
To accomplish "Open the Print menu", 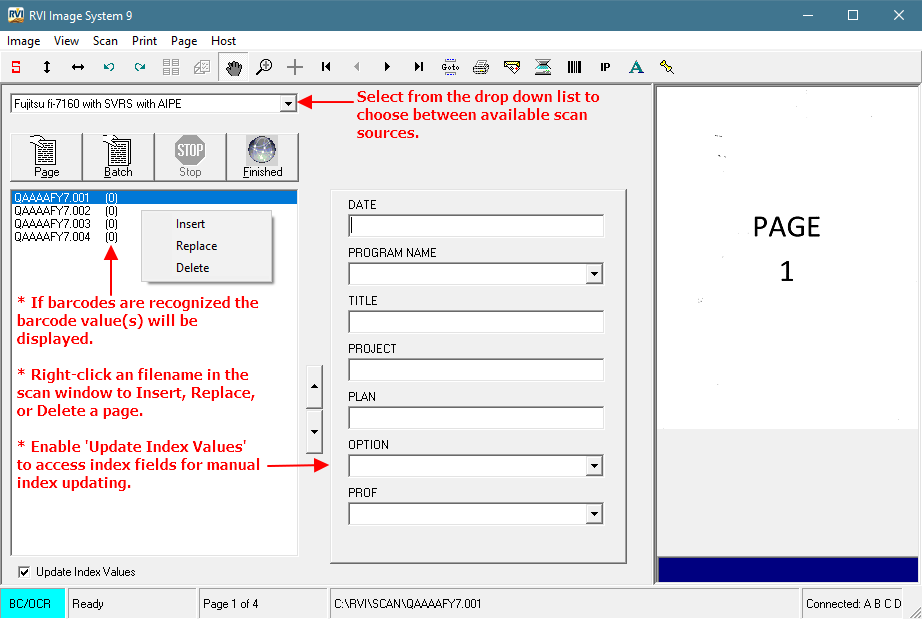I will [144, 41].
